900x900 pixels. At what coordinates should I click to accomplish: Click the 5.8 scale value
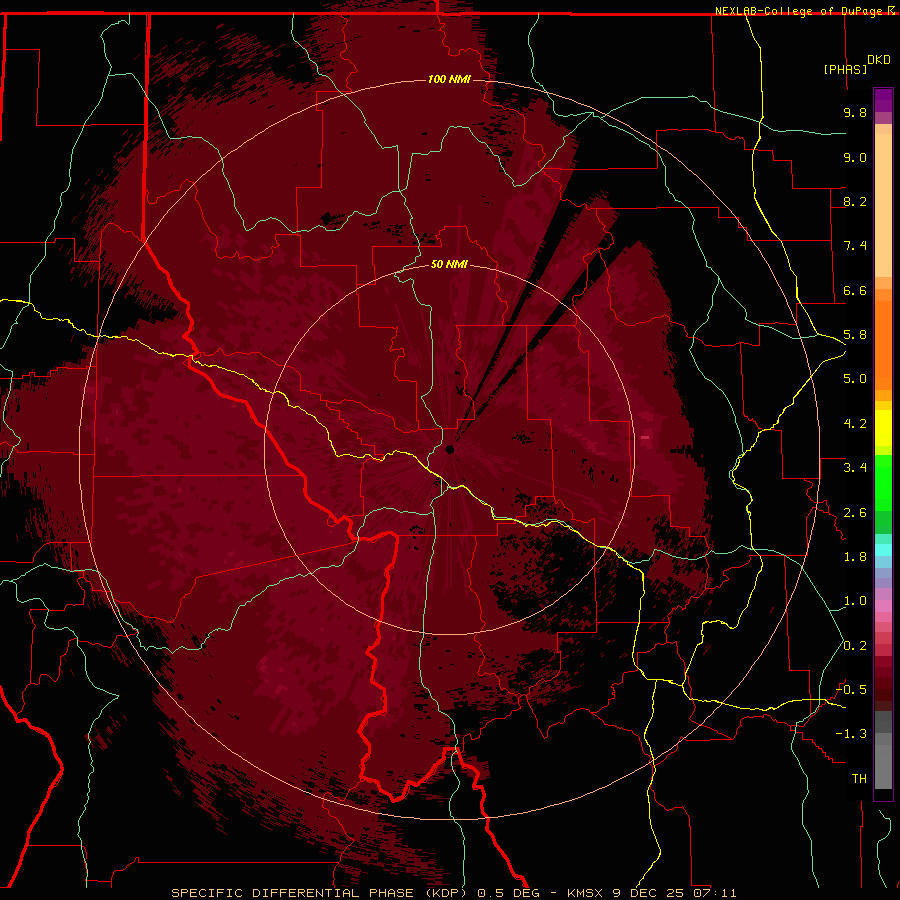pos(855,335)
